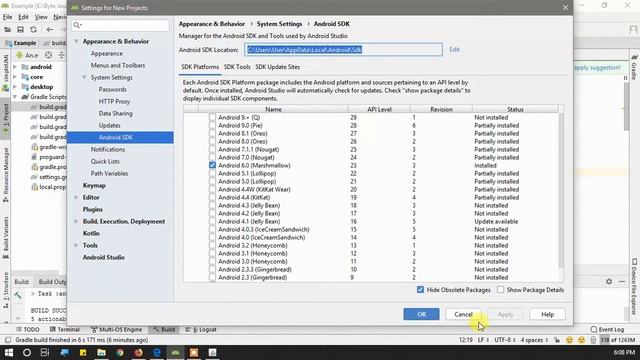
Task: Open the Logcat tool window
Action: 201,329
